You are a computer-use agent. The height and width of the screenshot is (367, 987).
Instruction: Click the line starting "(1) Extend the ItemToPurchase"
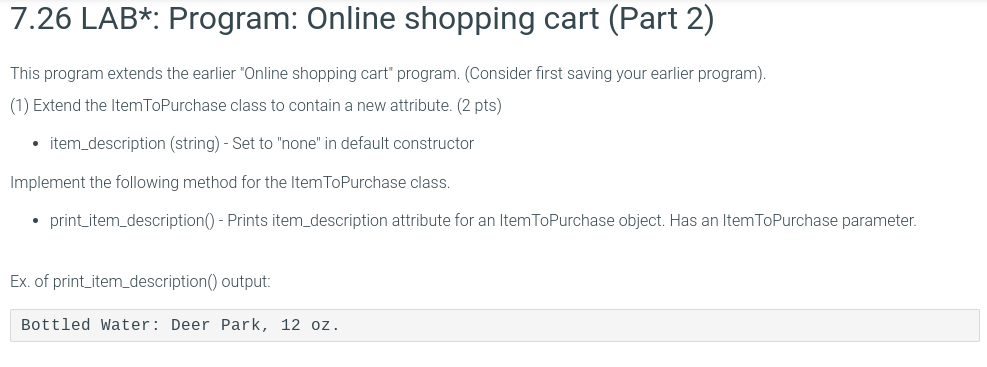[x=256, y=106]
